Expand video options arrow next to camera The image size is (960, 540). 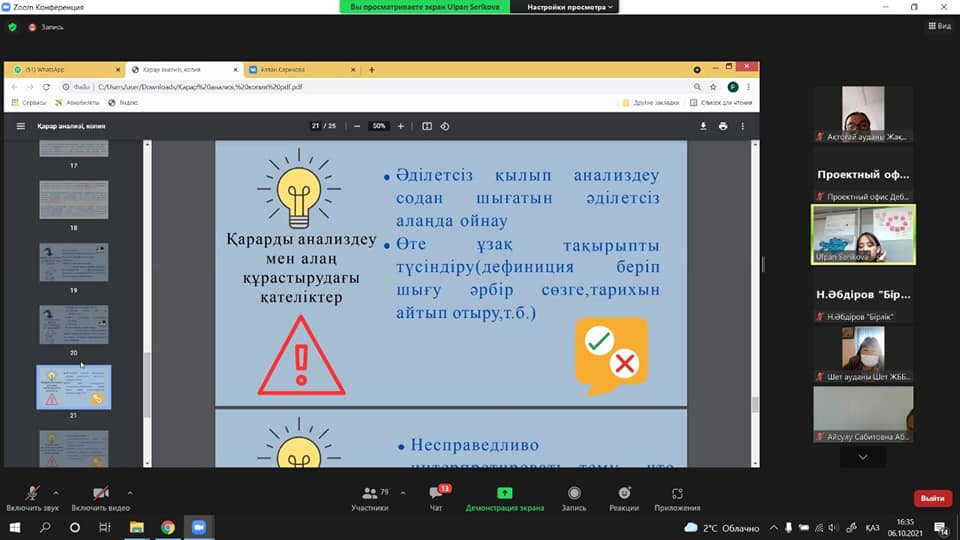(x=130, y=492)
